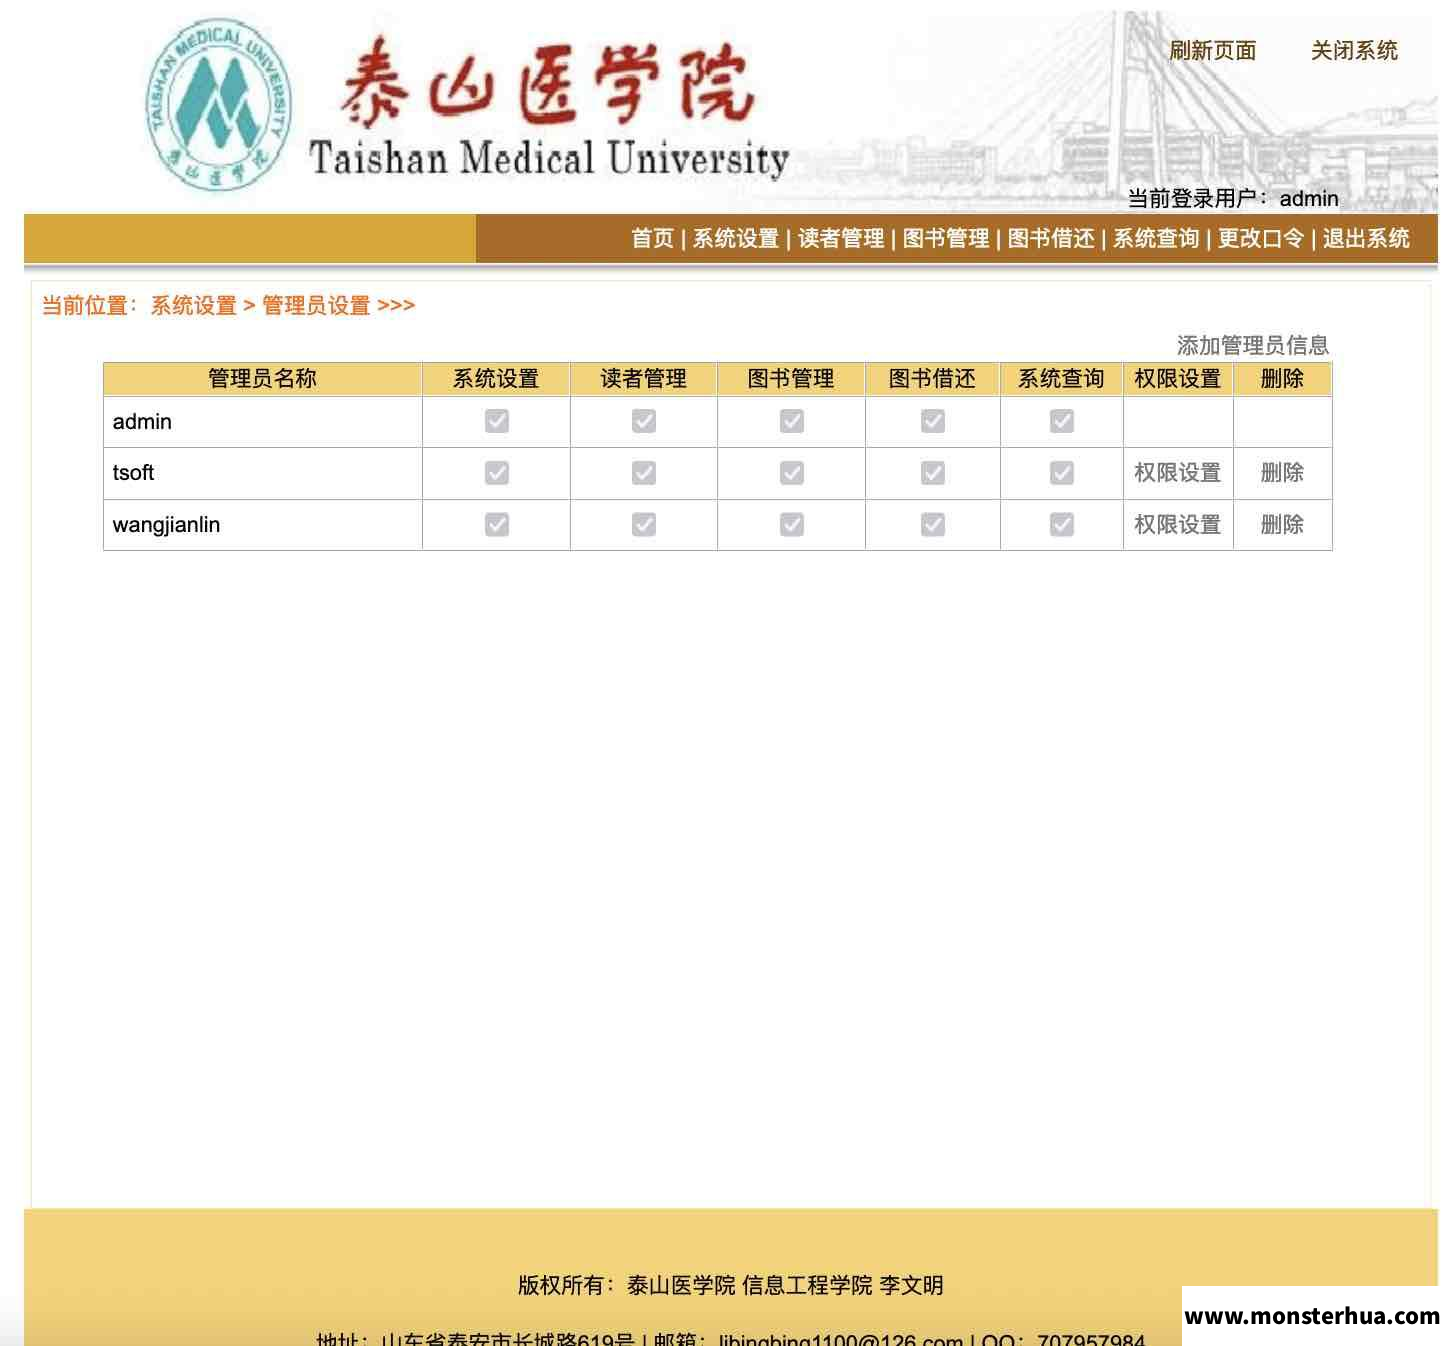Open 图书借还 navigation menu item

[1051, 238]
